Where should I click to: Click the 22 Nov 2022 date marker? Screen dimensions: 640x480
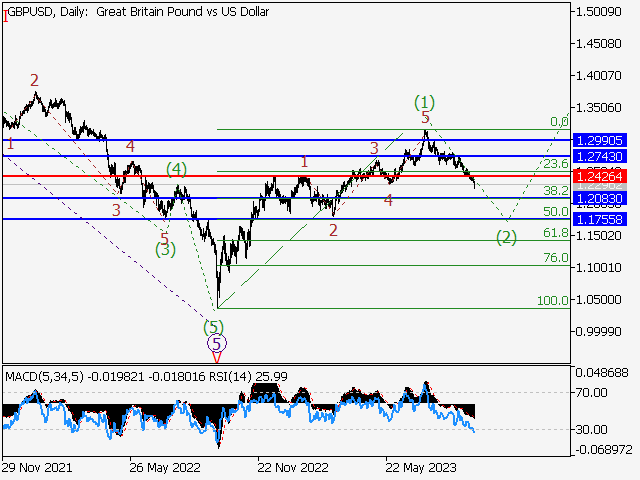(x=292, y=466)
